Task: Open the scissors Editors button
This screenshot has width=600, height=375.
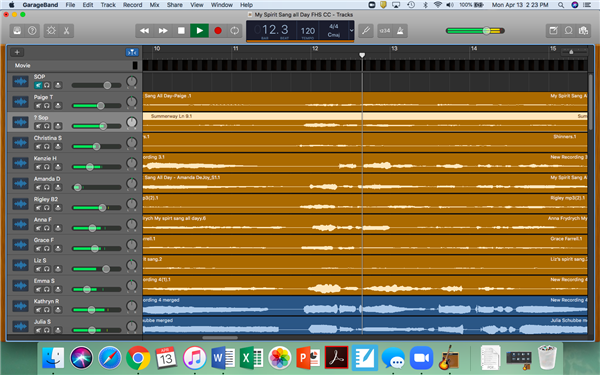Action: click(66, 31)
